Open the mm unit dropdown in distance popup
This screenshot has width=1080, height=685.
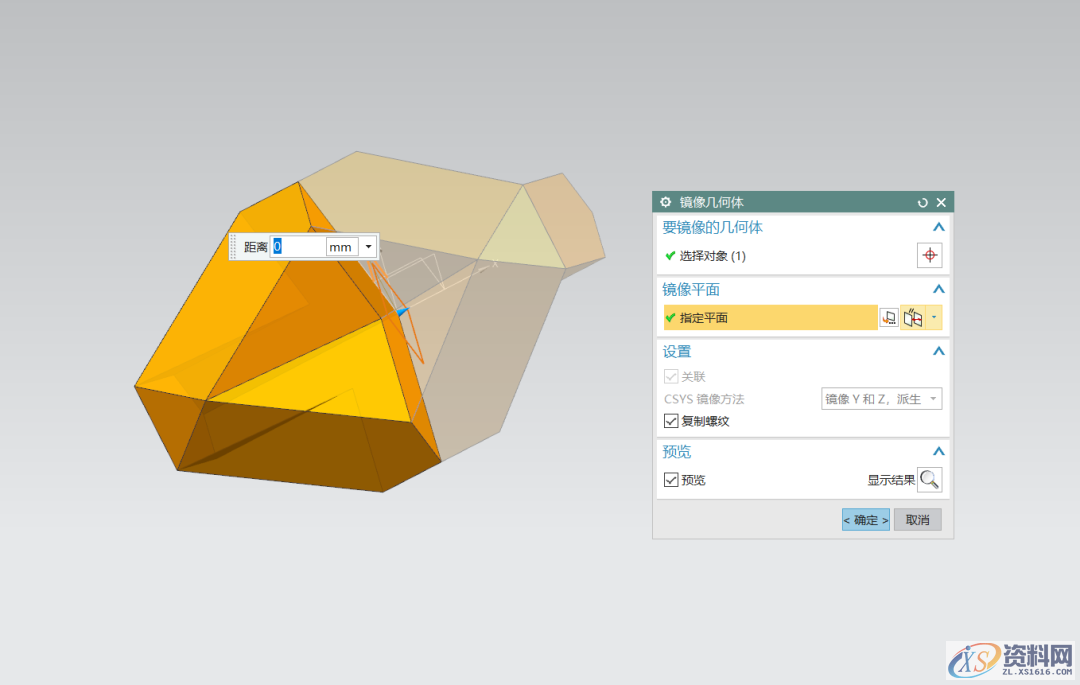click(x=368, y=246)
